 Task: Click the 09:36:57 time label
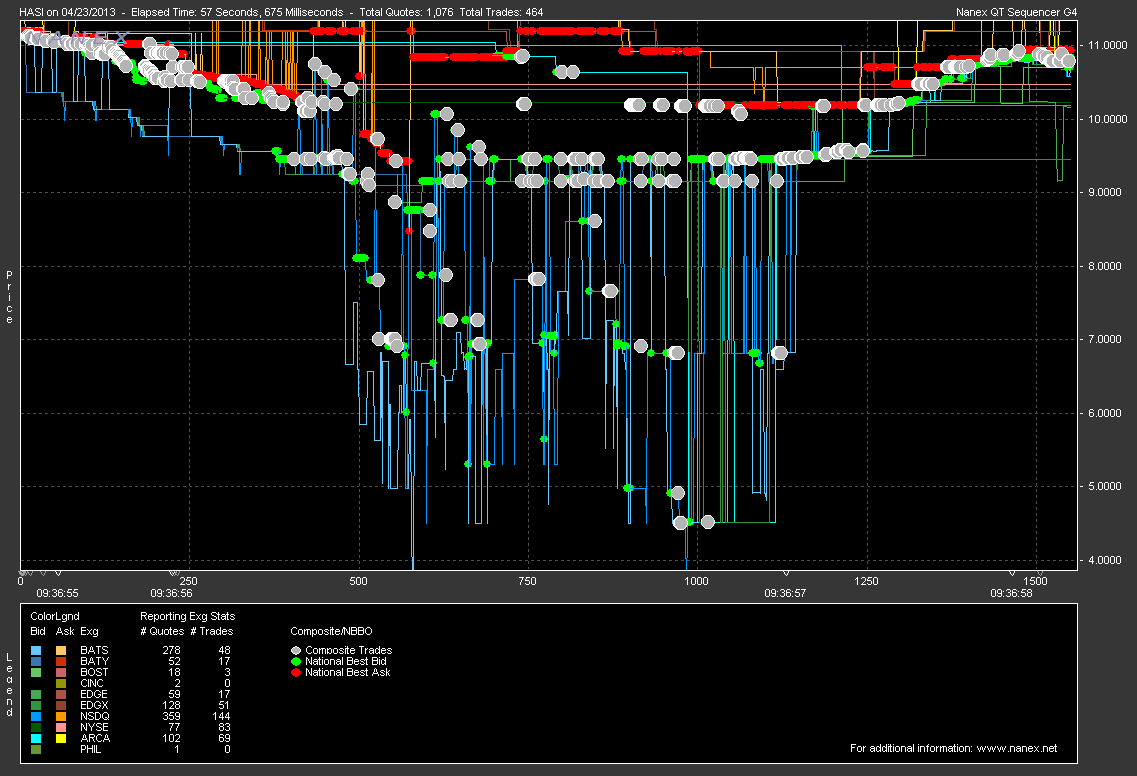coord(785,593)
